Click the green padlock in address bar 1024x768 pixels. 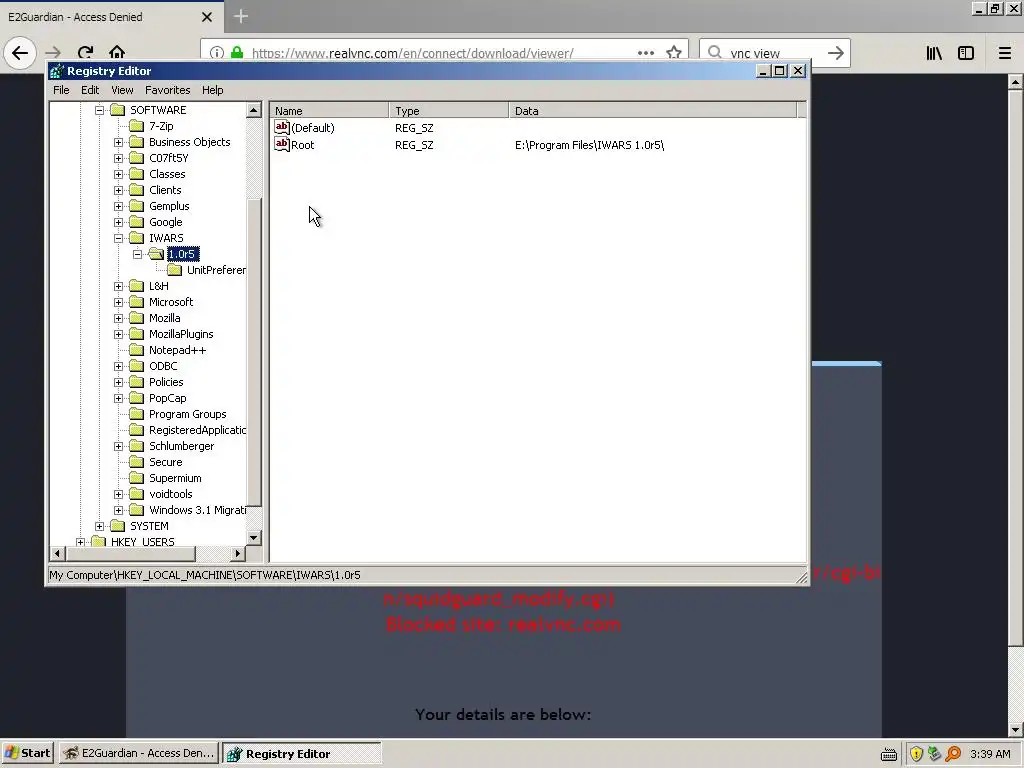(x=237, y=53)
